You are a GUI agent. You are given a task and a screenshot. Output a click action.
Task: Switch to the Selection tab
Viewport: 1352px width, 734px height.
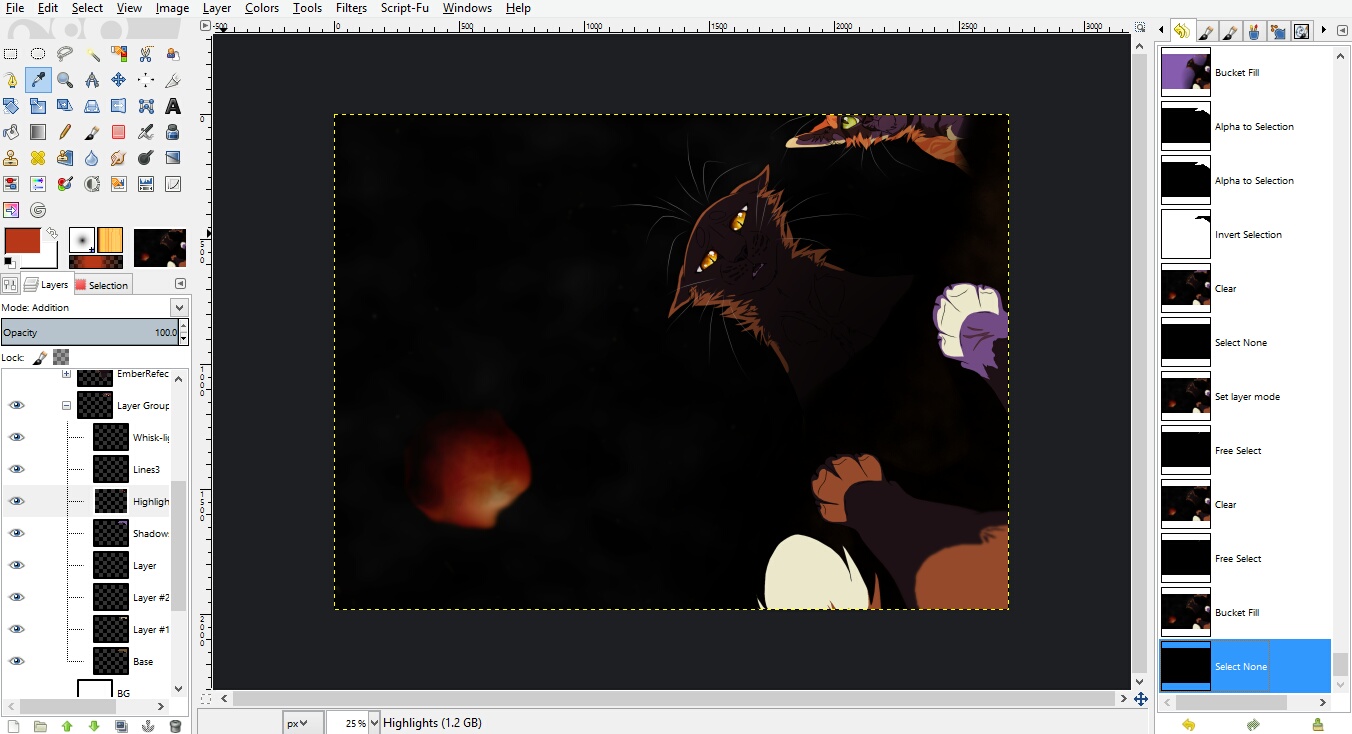point(102,285)
